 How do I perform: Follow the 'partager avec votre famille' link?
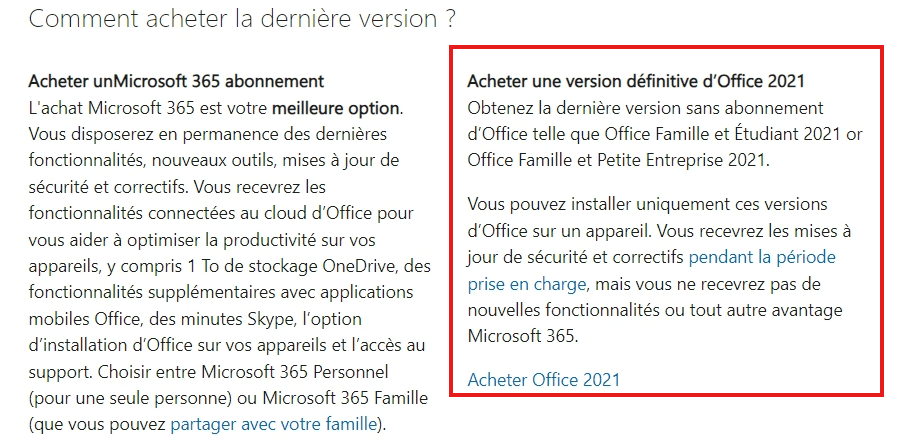273,424
